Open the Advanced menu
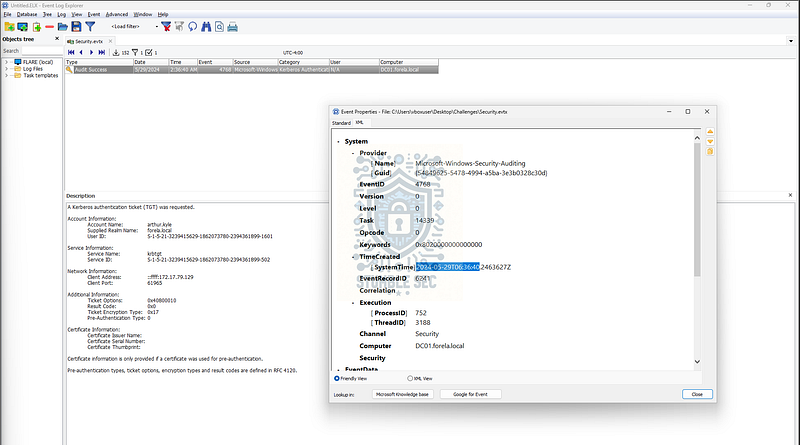The height and width of the screenshot is (445, 800). pyautogui.click(x=117, y=14)
